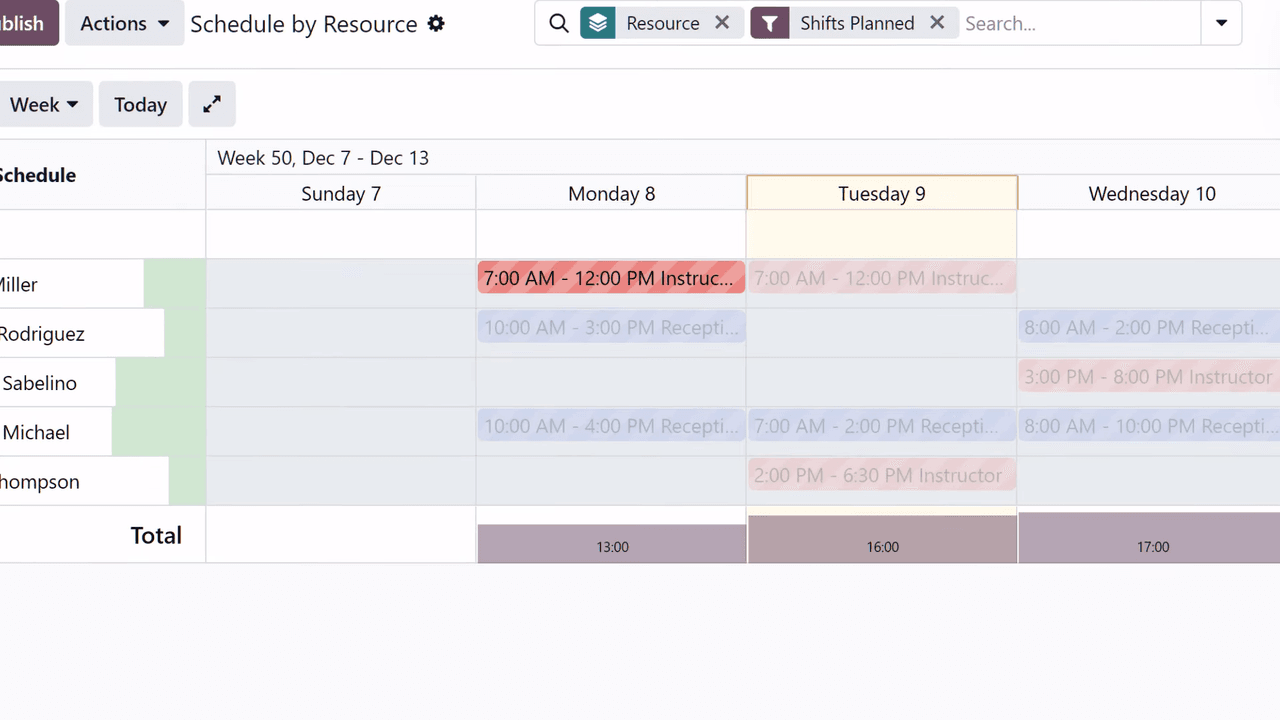Open Monday's red 7:00 AM Instructor shift
Image resolution: width=1280 pixels, height=720 pixels.
(611, 278)
